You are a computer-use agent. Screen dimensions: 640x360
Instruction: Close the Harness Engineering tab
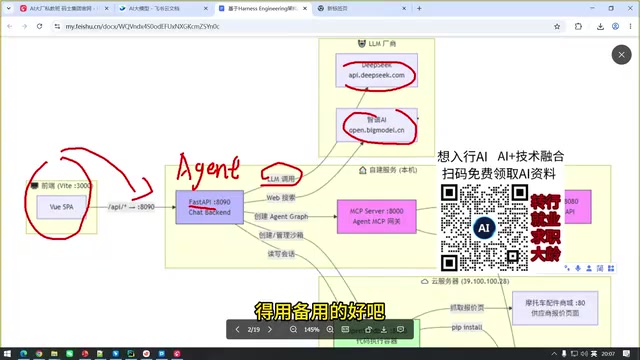click(x=305, y=8)
